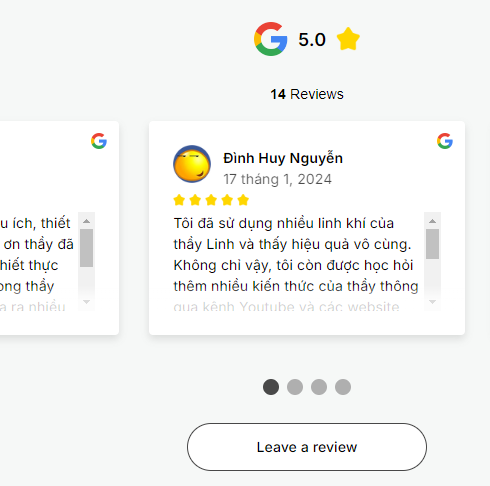Viewport: 490px width, 486px height.
Task: Click the Google icon on the left review card
Action: tap(99, 141)
